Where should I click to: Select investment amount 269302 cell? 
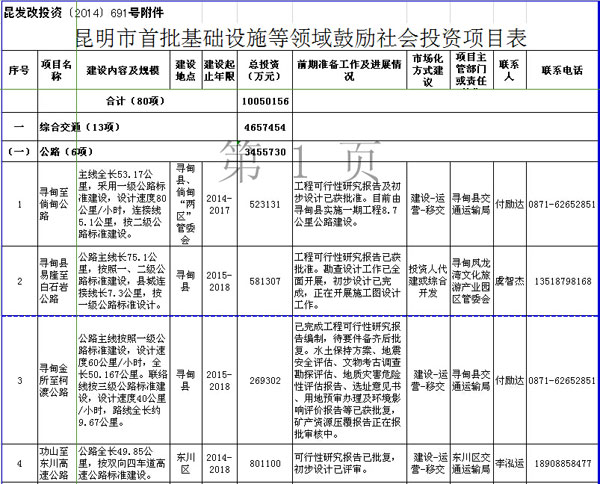coord(265,381)
